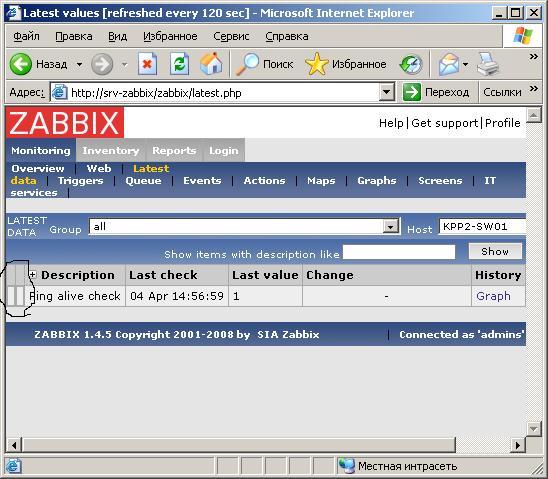
Task: Go to the Queue submenu link
Action: tap(143, 181)
